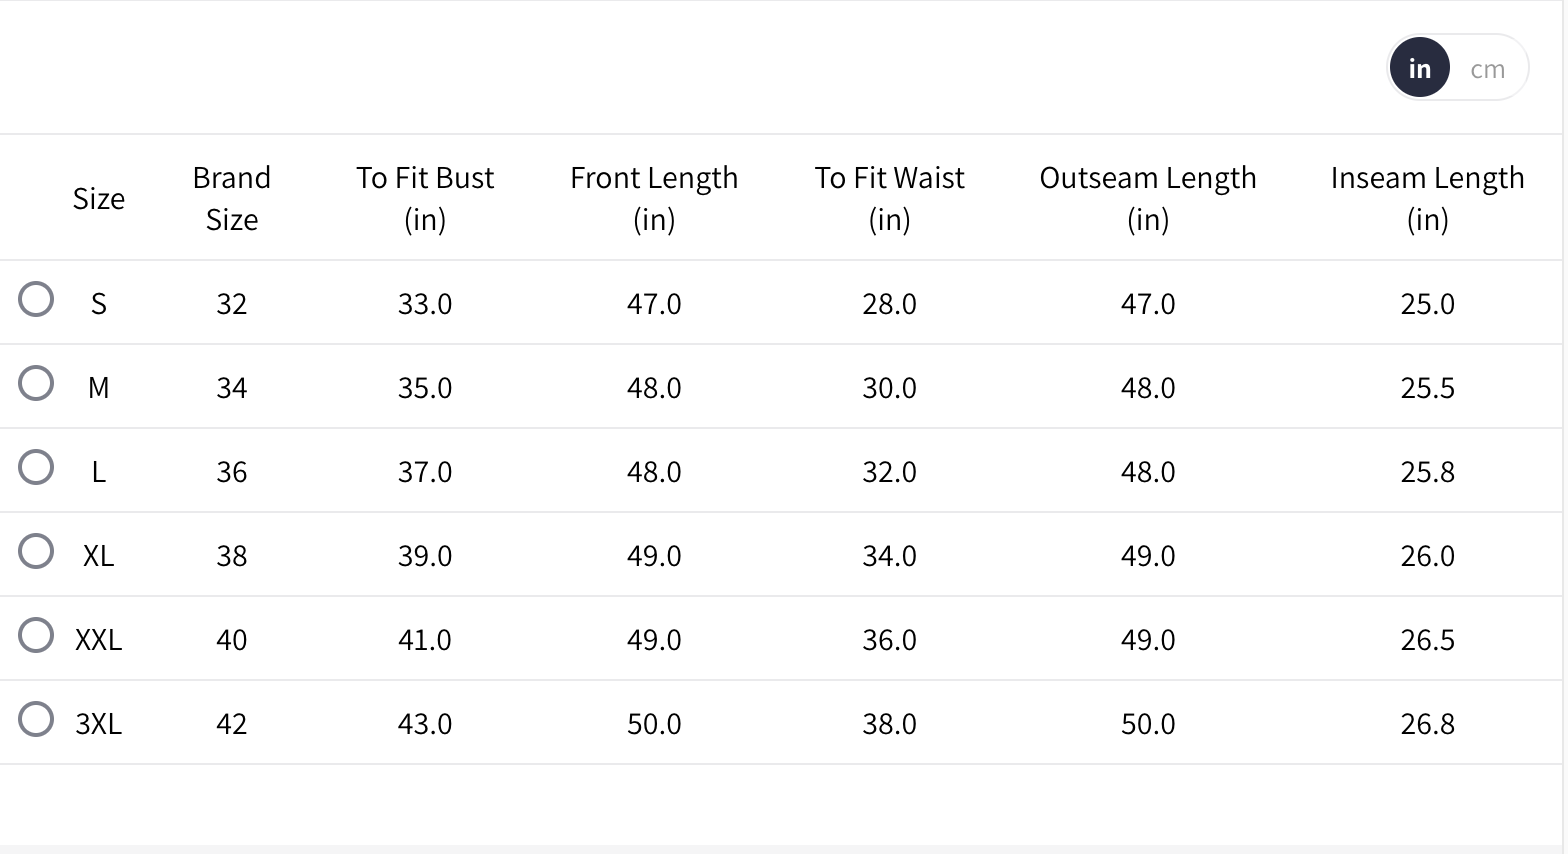1568x854 pixels.
Task: Click the Brand Size column header
Action: click(x=232, y=198)
